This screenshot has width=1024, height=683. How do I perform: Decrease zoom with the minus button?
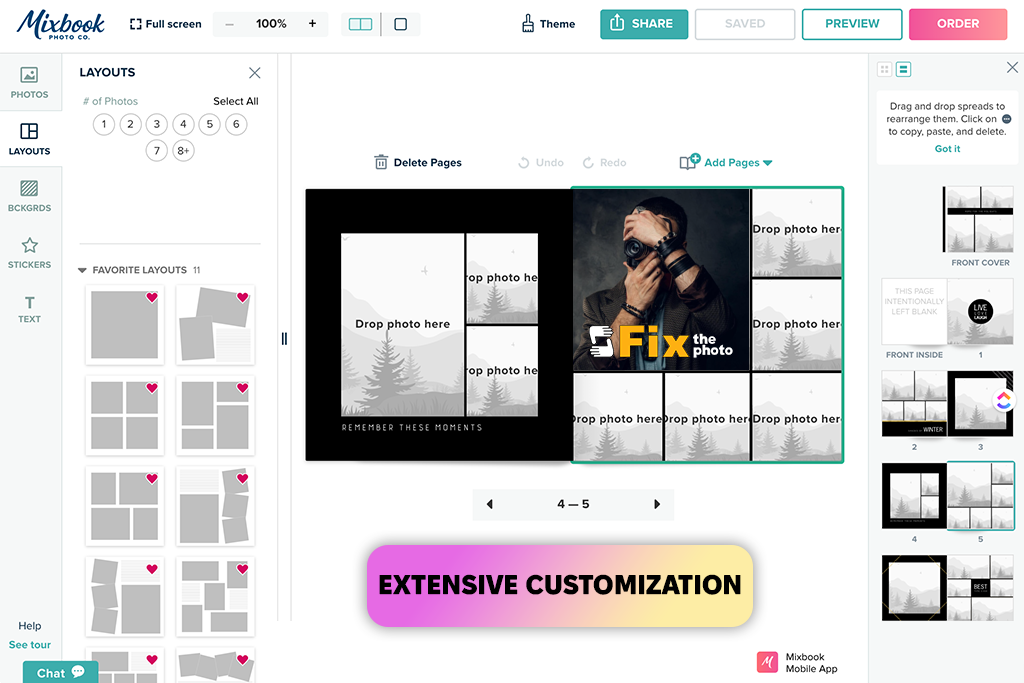(229, 24)
